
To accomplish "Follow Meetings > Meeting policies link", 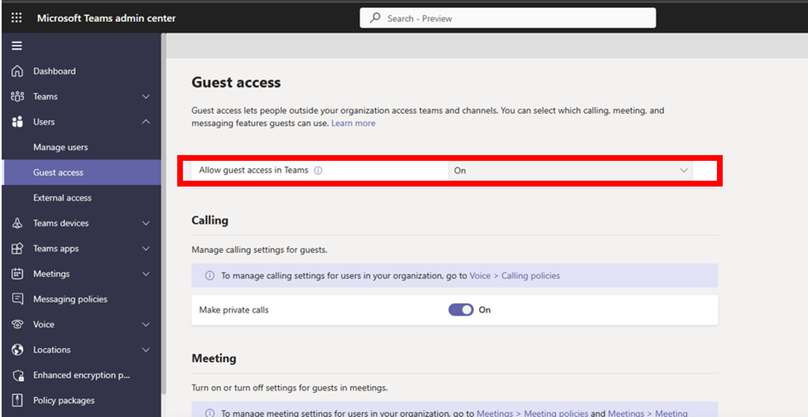I will (532, 413).
